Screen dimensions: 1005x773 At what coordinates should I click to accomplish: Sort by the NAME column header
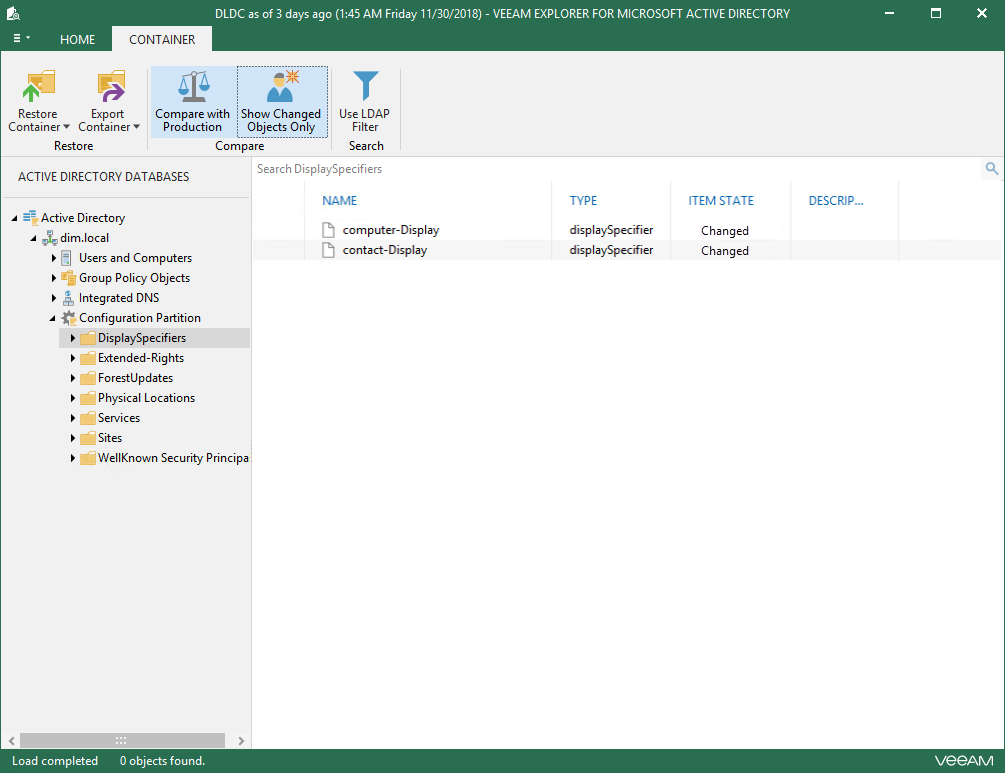pos(339,201)
